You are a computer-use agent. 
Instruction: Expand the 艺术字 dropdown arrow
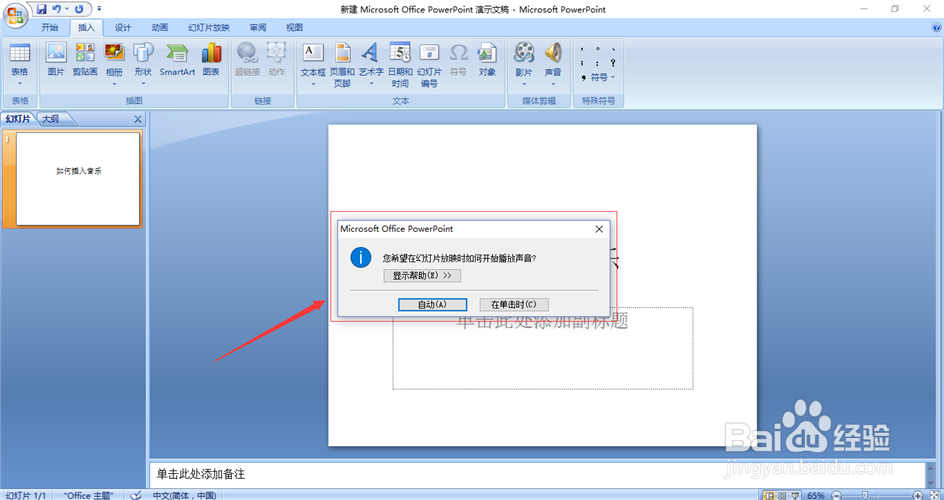click(x=371, y=84)
